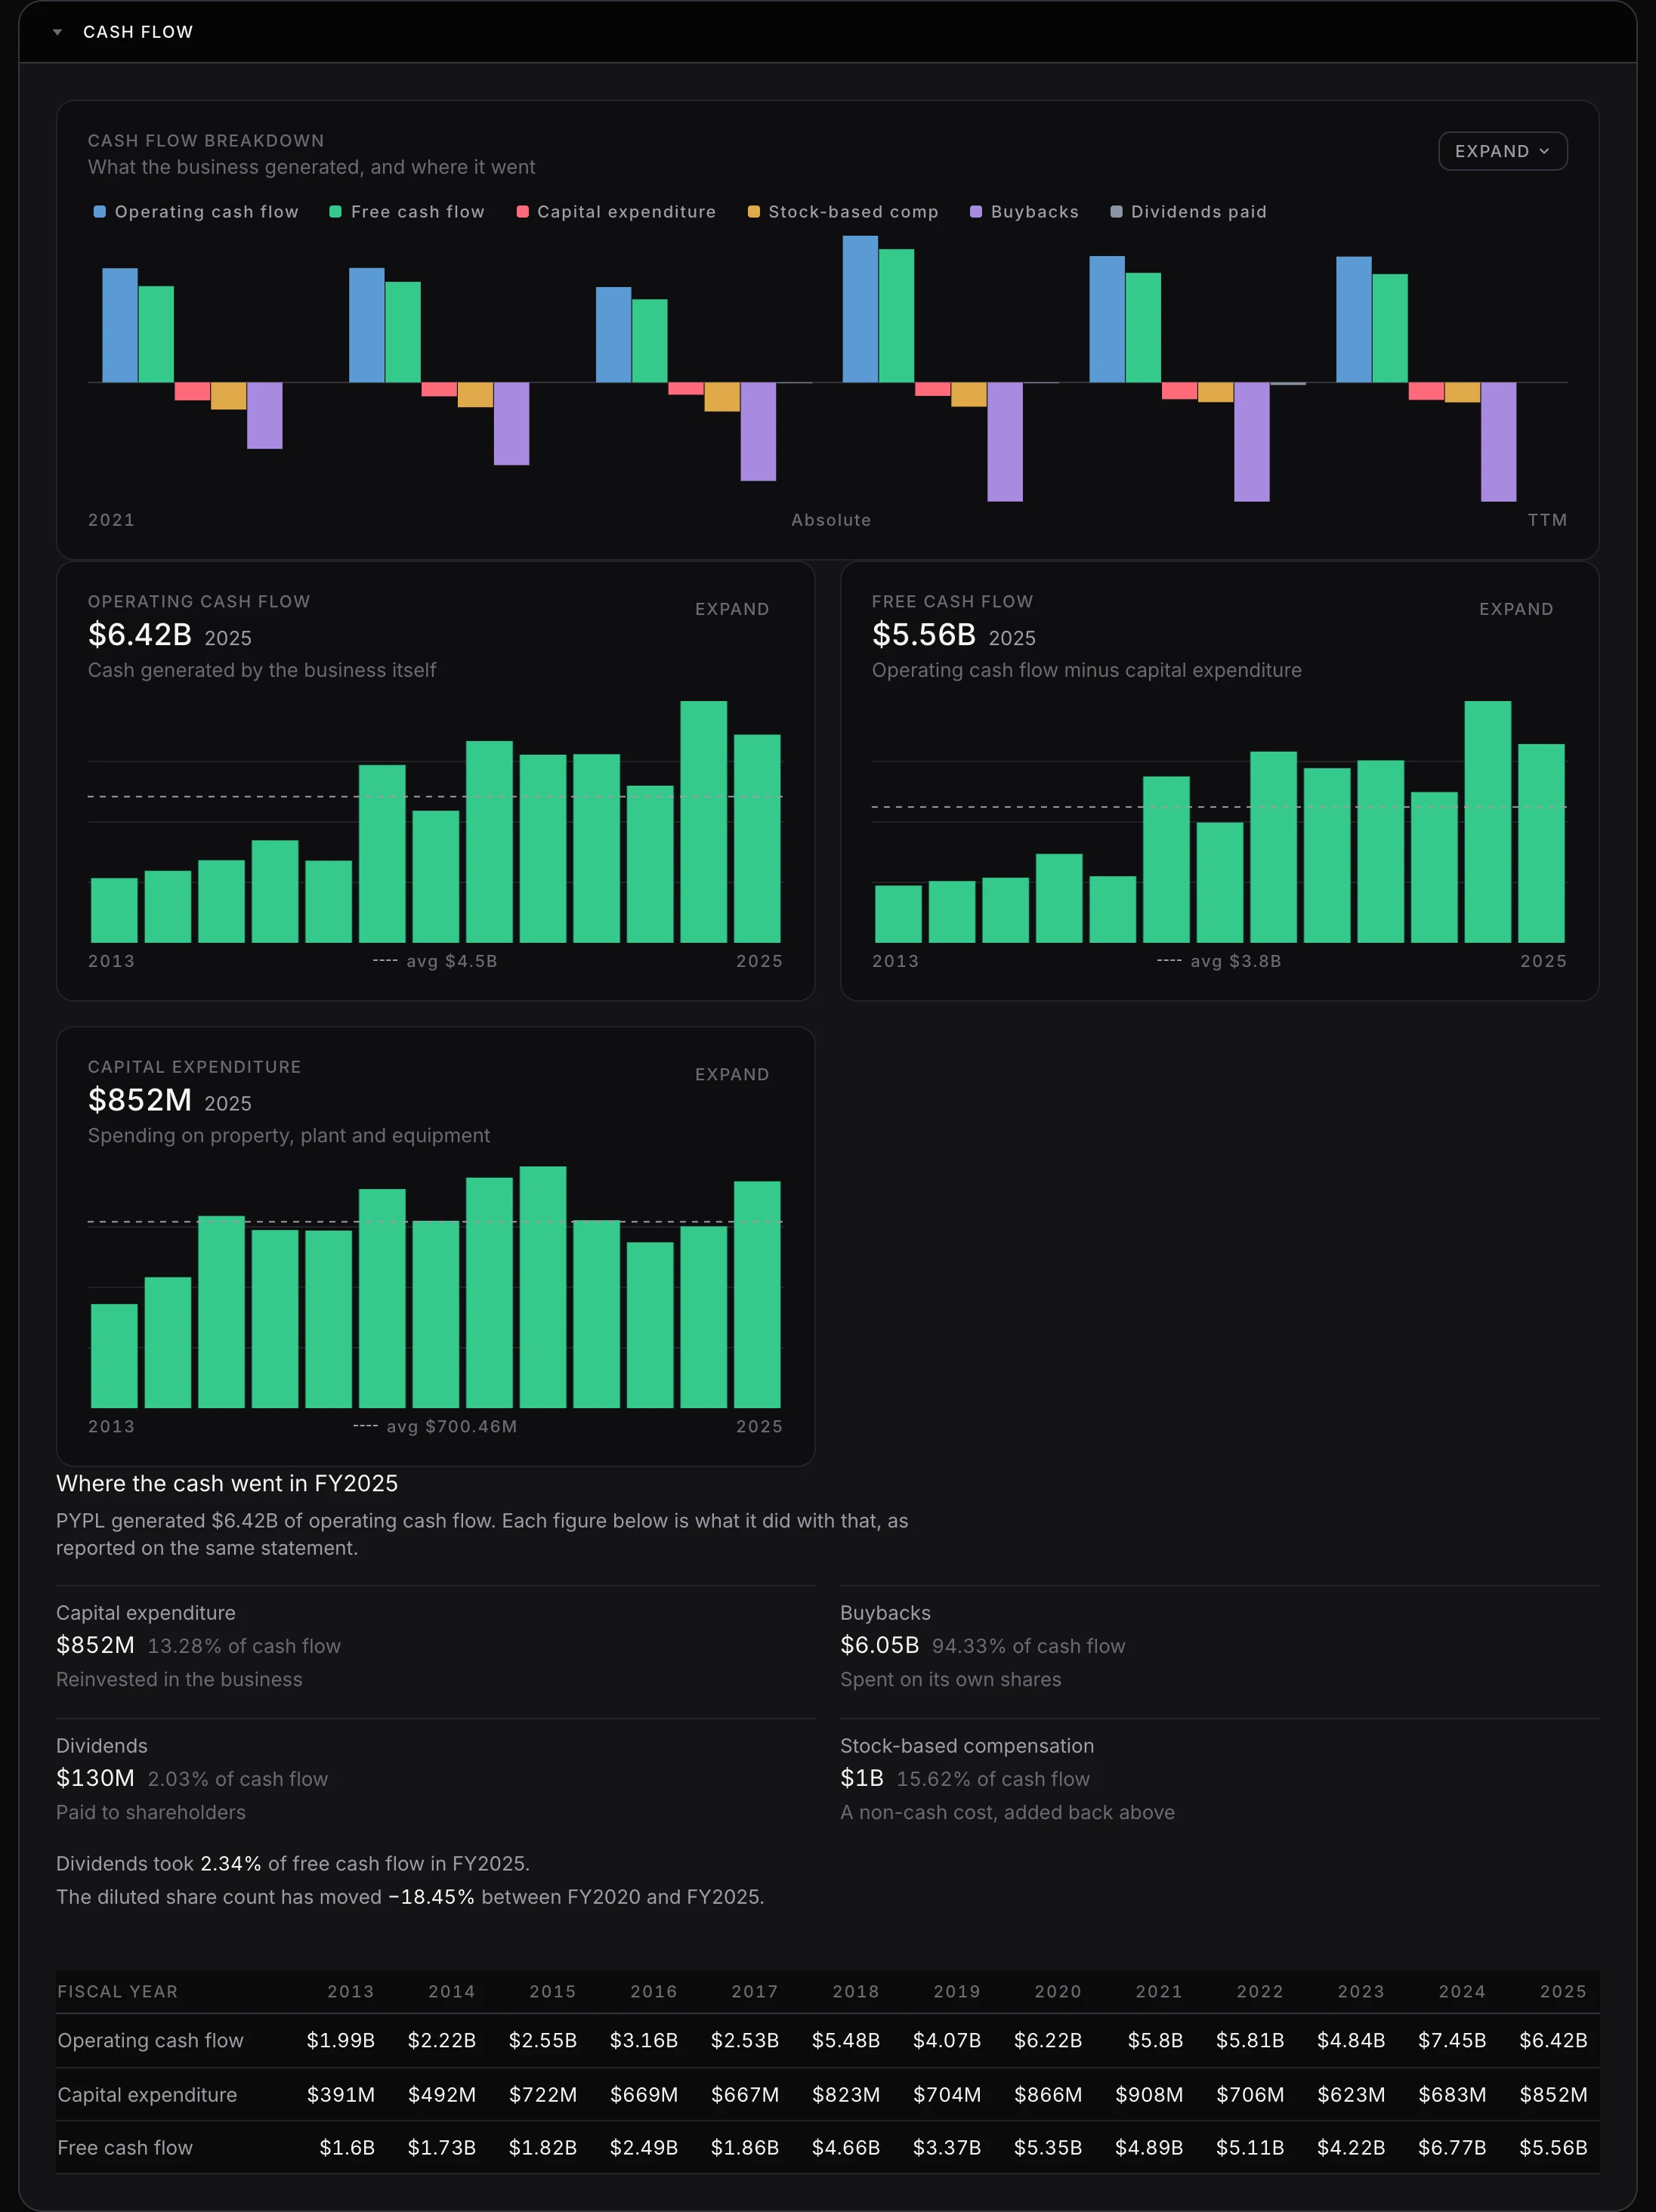Click the 2021 Operating cash flow breakdown bar

120,325
